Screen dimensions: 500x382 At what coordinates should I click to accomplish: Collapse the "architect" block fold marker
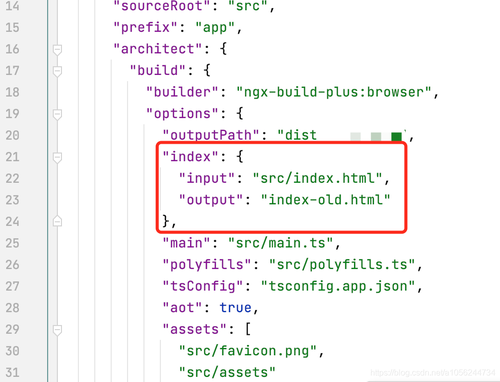(57, 50)
